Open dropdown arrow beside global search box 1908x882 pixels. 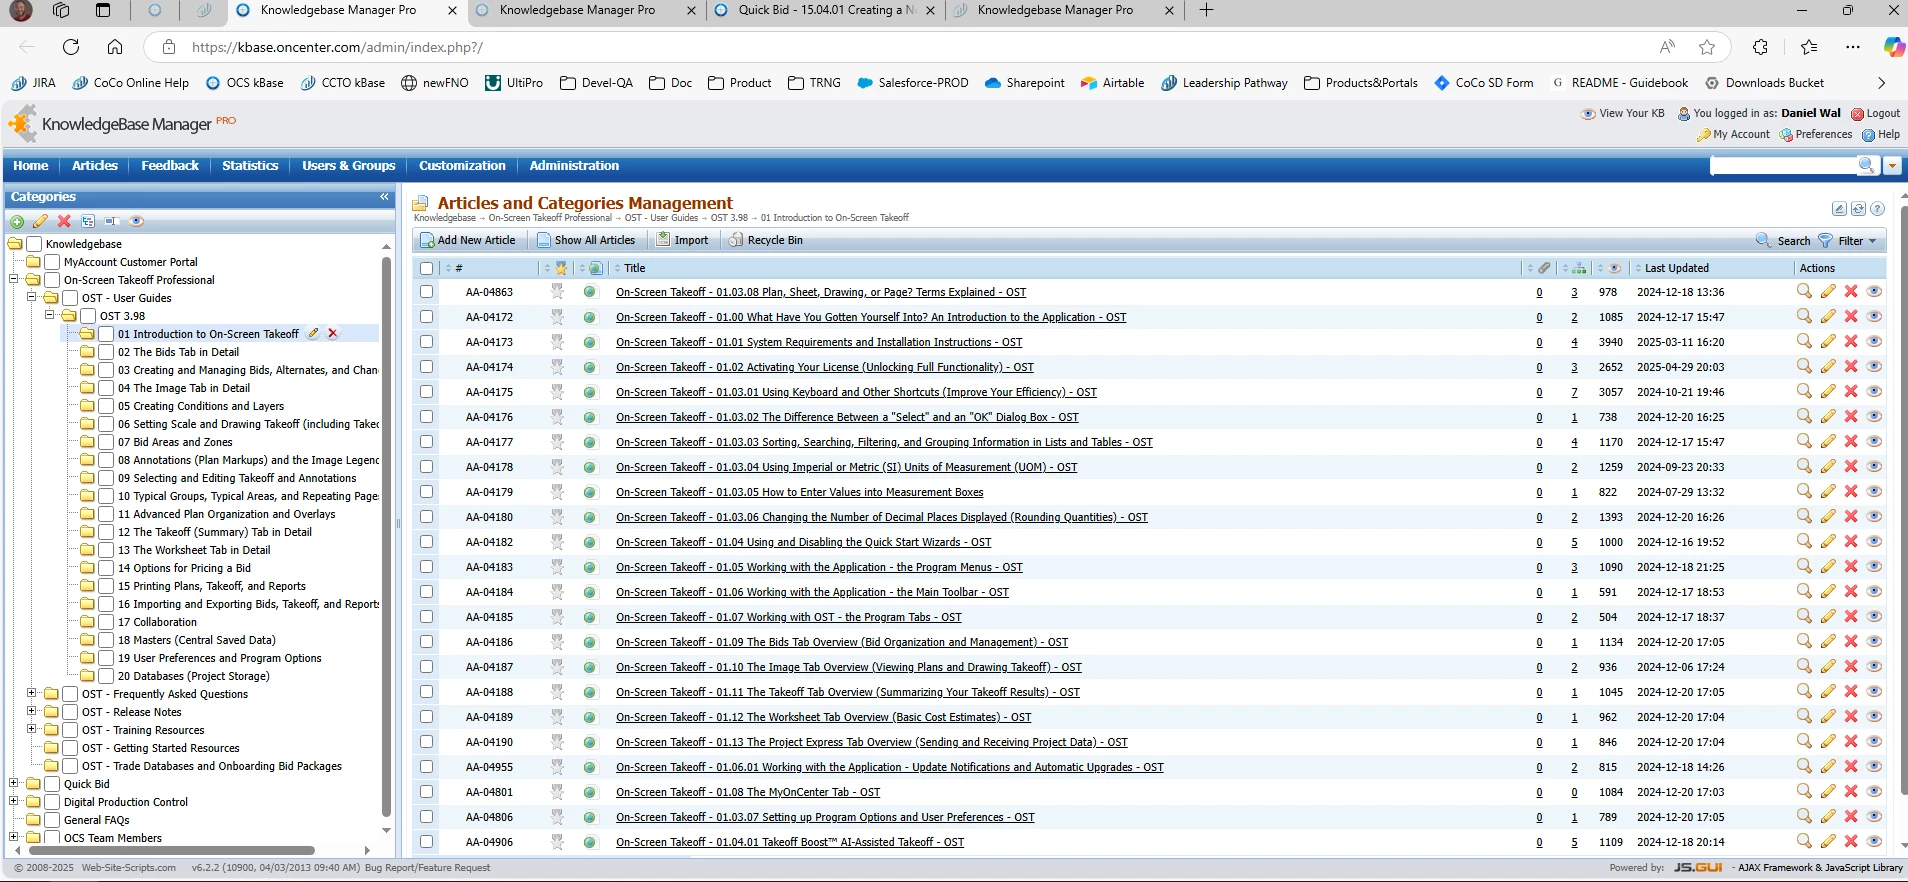tap(1892, 166)
